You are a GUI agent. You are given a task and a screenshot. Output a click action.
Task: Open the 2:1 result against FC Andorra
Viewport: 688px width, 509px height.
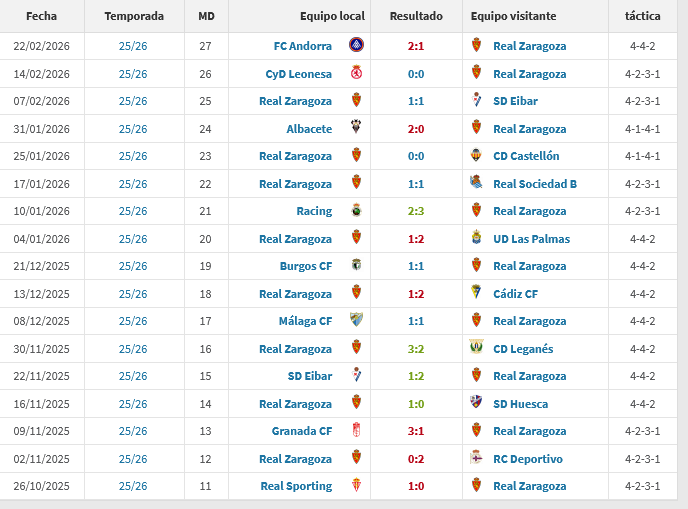416,46
